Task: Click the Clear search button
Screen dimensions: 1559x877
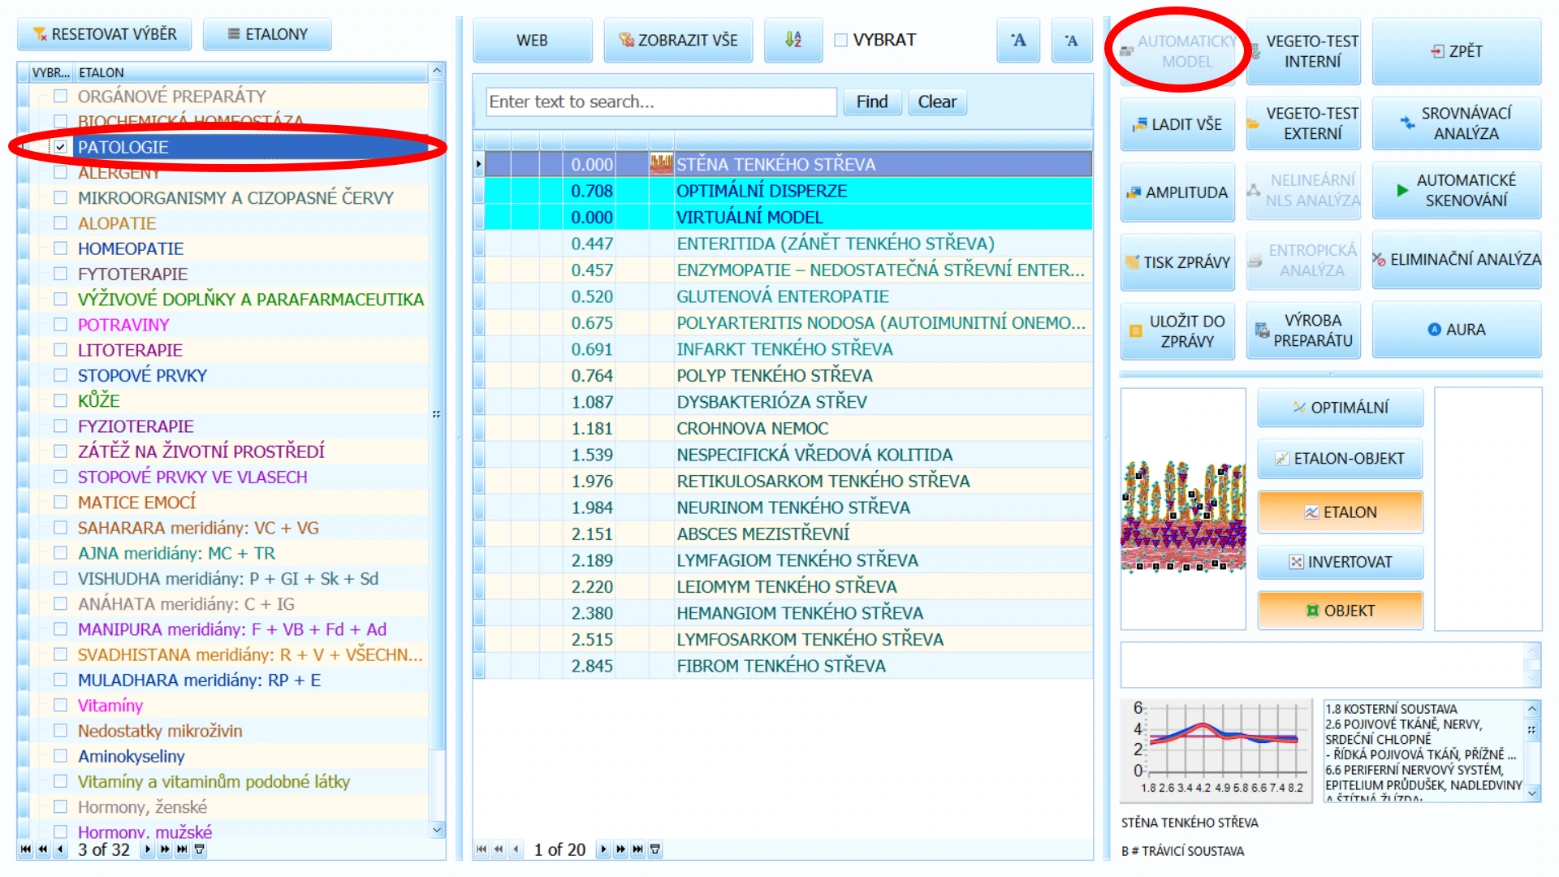Action: 937,102
